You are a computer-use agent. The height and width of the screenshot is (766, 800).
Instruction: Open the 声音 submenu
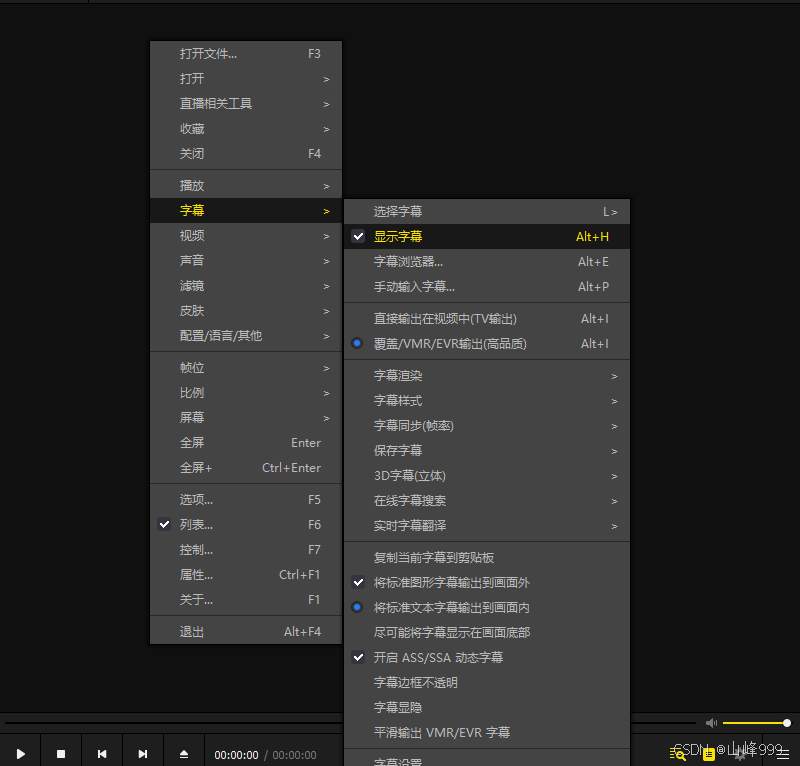click(x=246, y=261)
